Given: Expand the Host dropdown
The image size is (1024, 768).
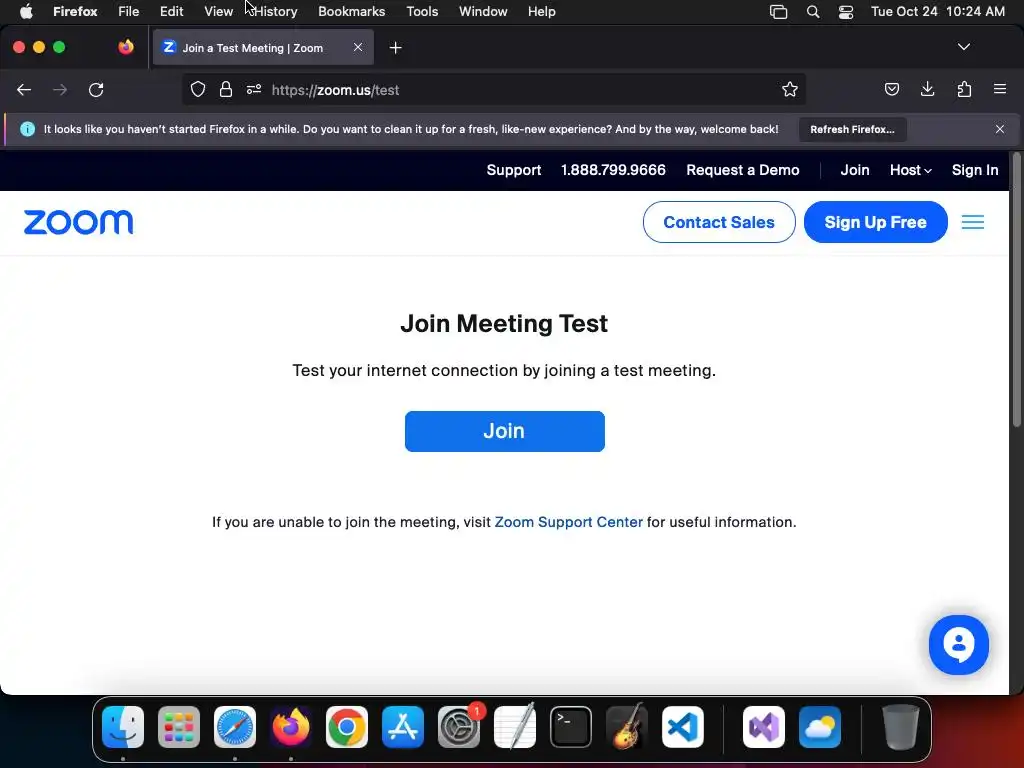Looking at the screenshot, I should click(910, 170).
